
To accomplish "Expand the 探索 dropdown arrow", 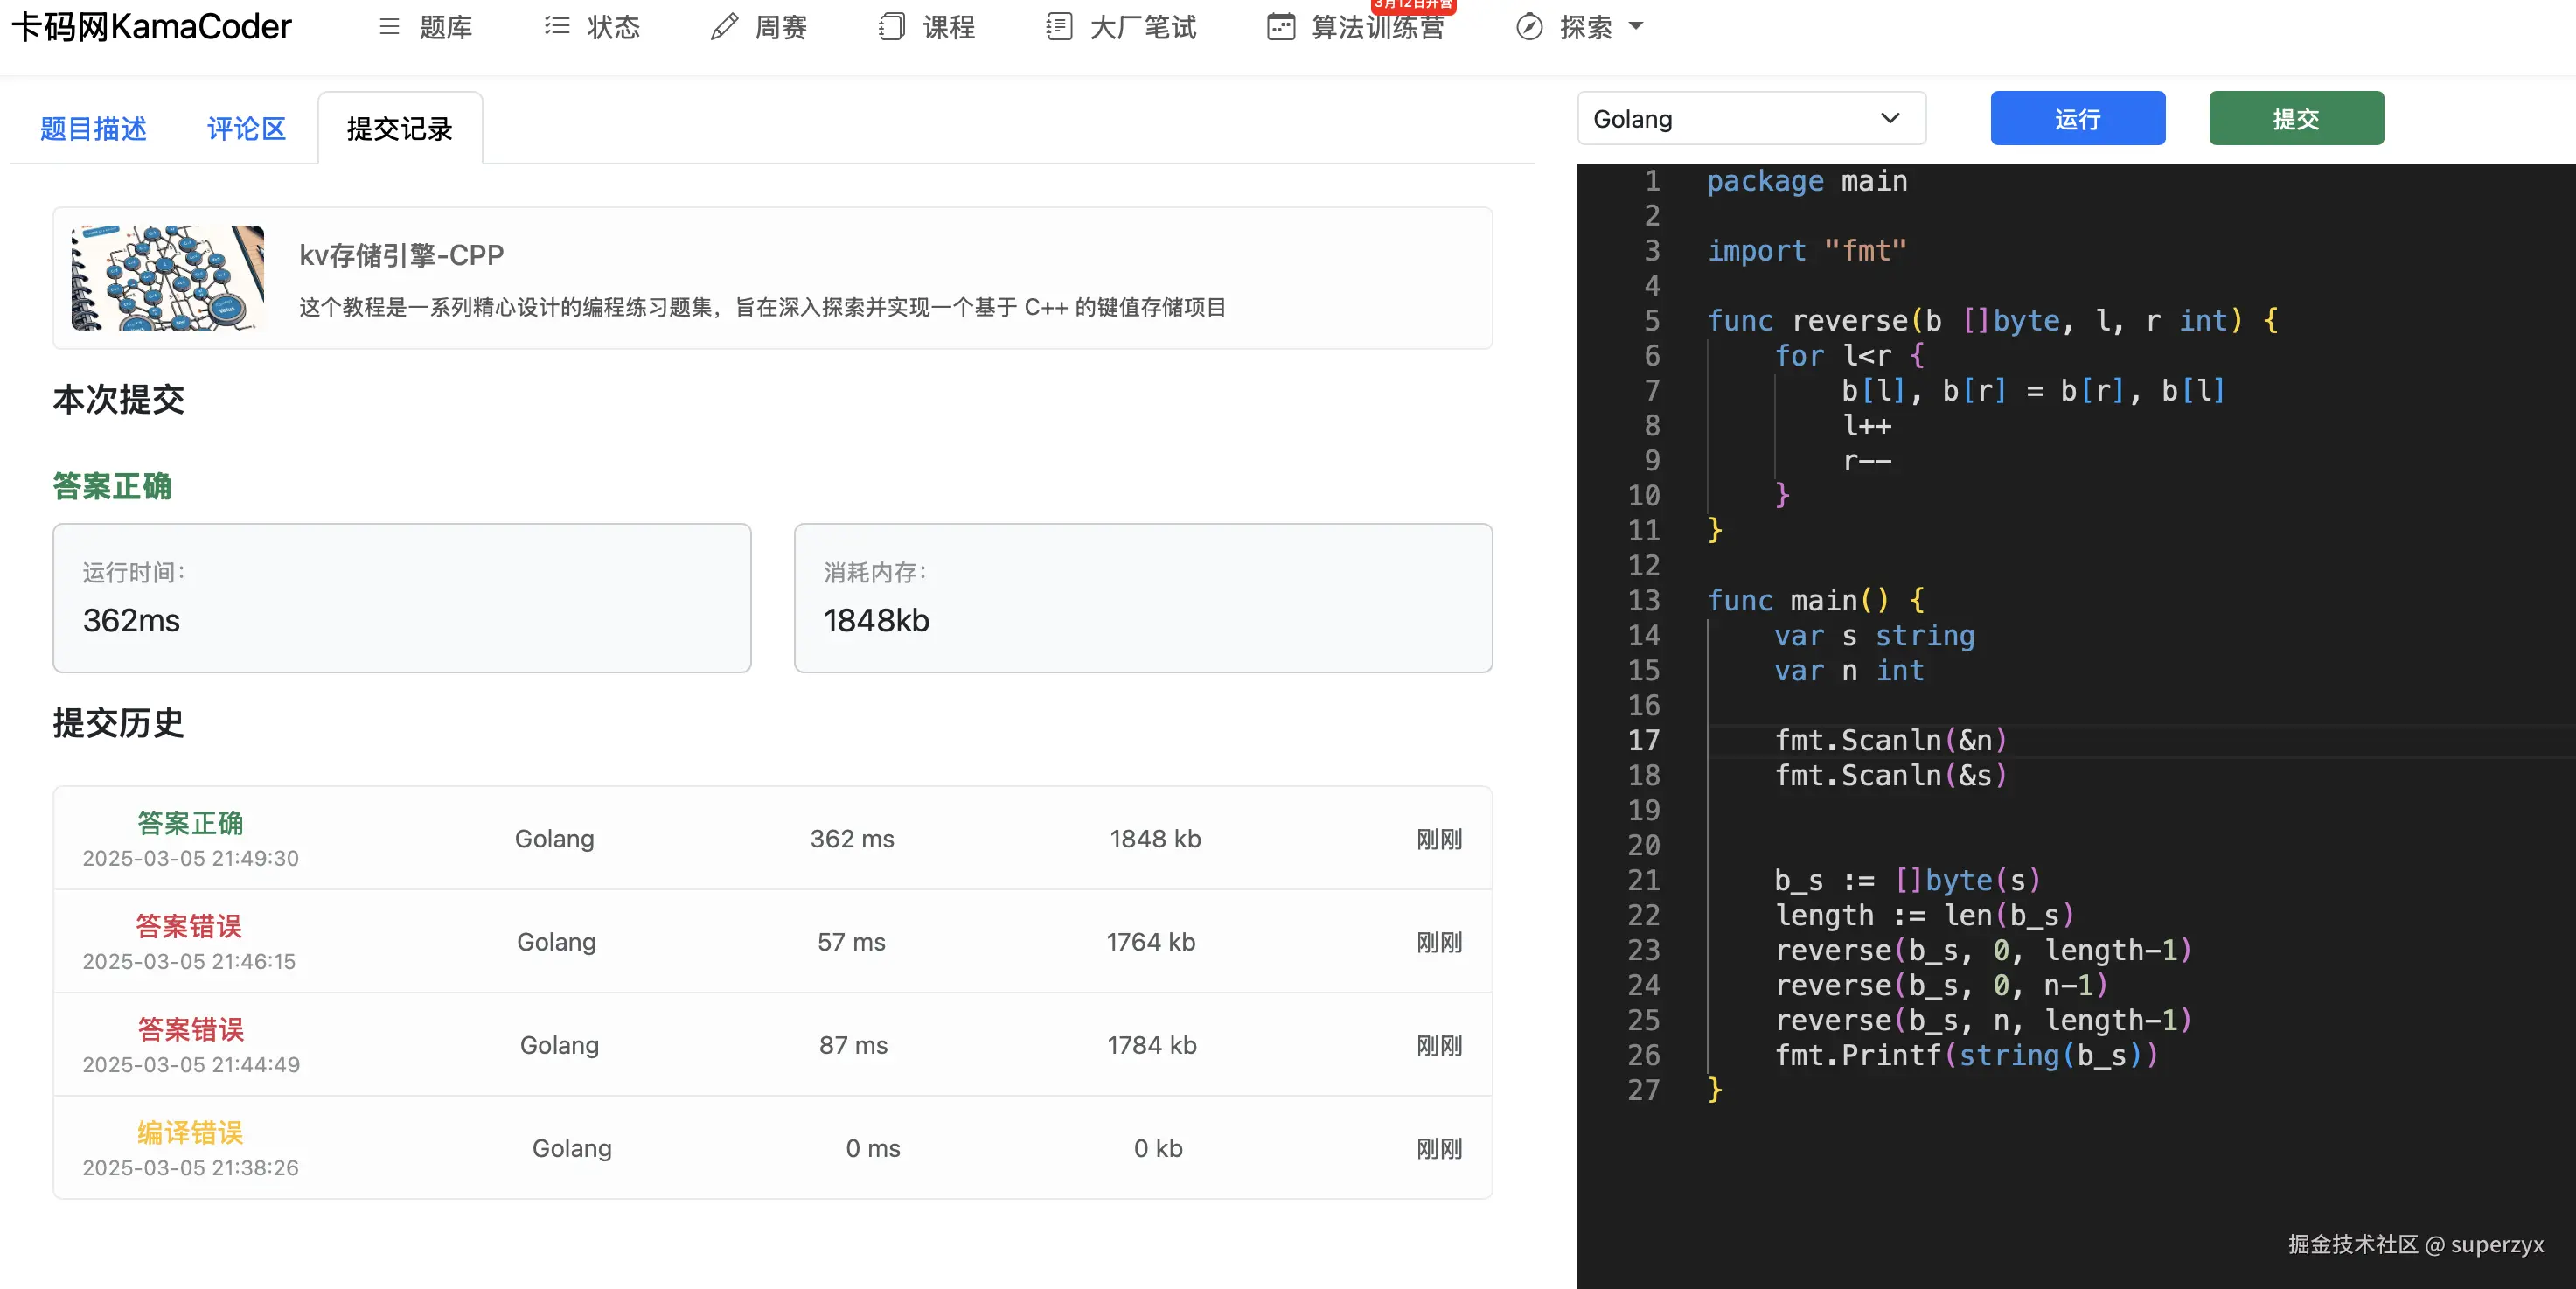I will (x=1636, y=27).
